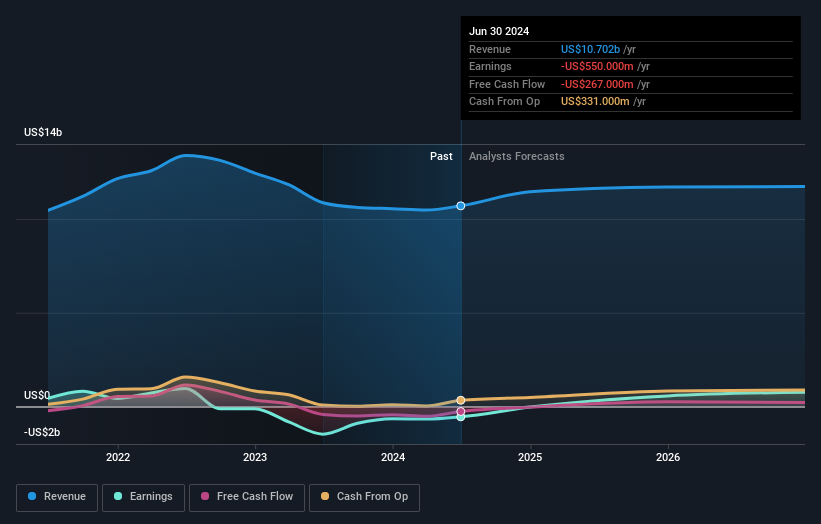Click the -US$267.000m free cash flow value
The height and width of the screenshot is (524, 821).
597,84
